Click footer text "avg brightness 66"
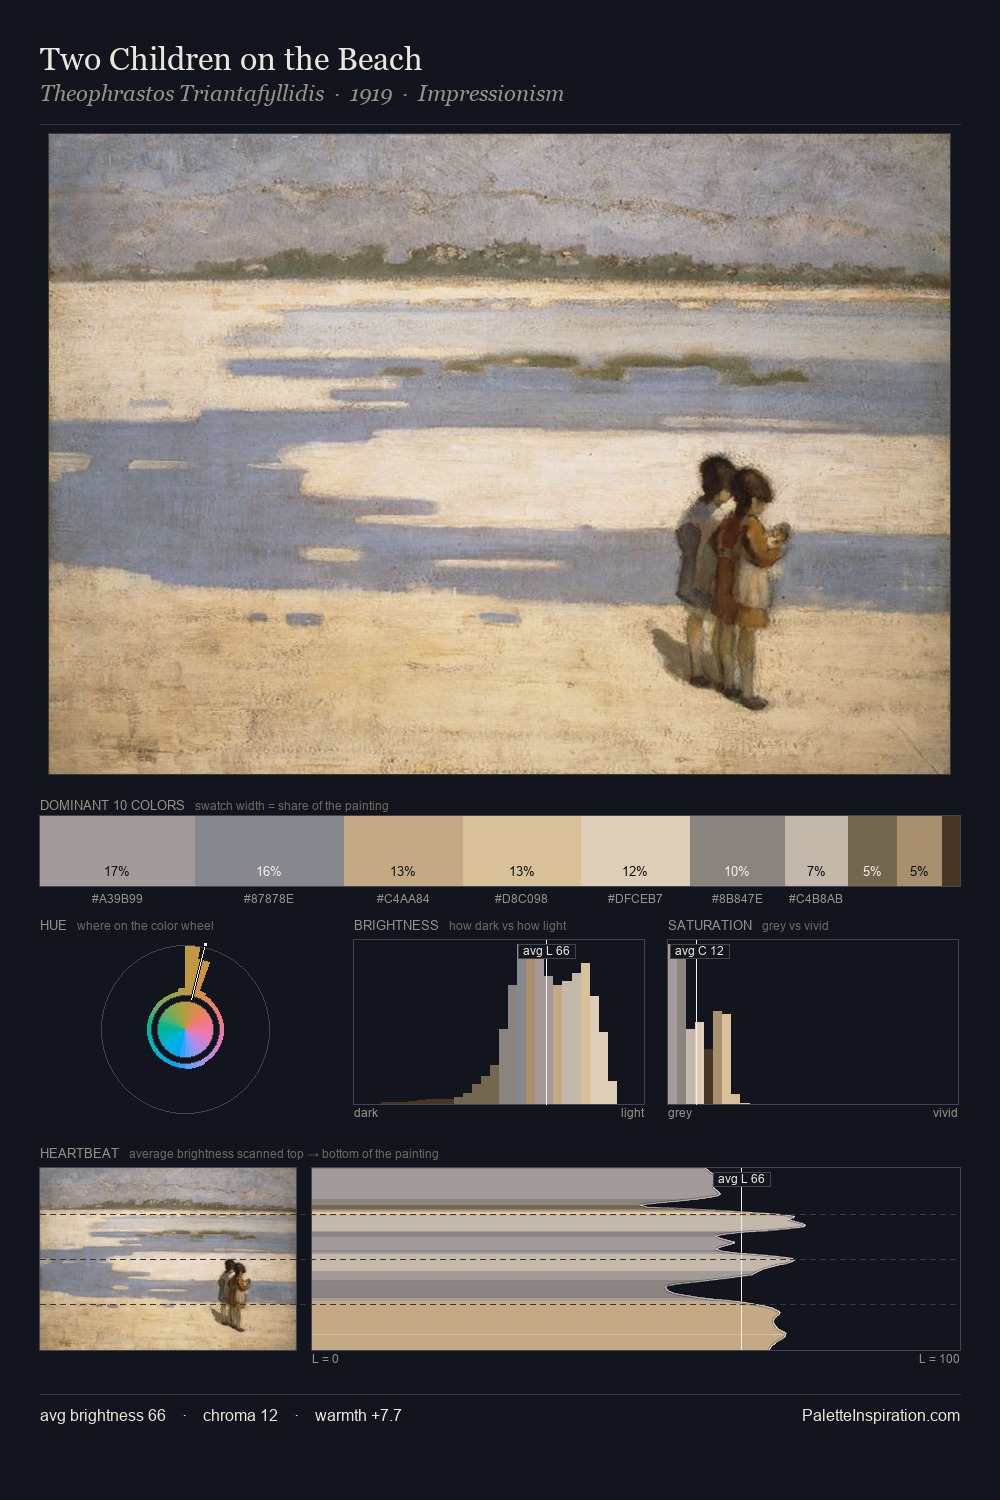The image size is (1000, 1500). pos(103,1415)
